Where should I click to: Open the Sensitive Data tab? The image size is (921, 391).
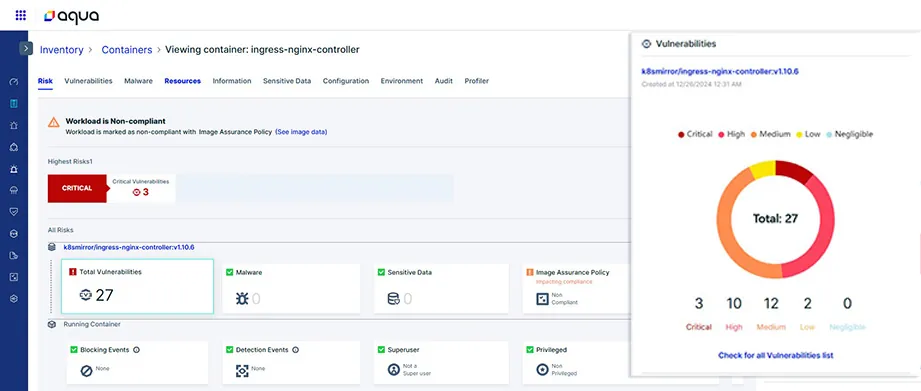click(x=287, y=81)
